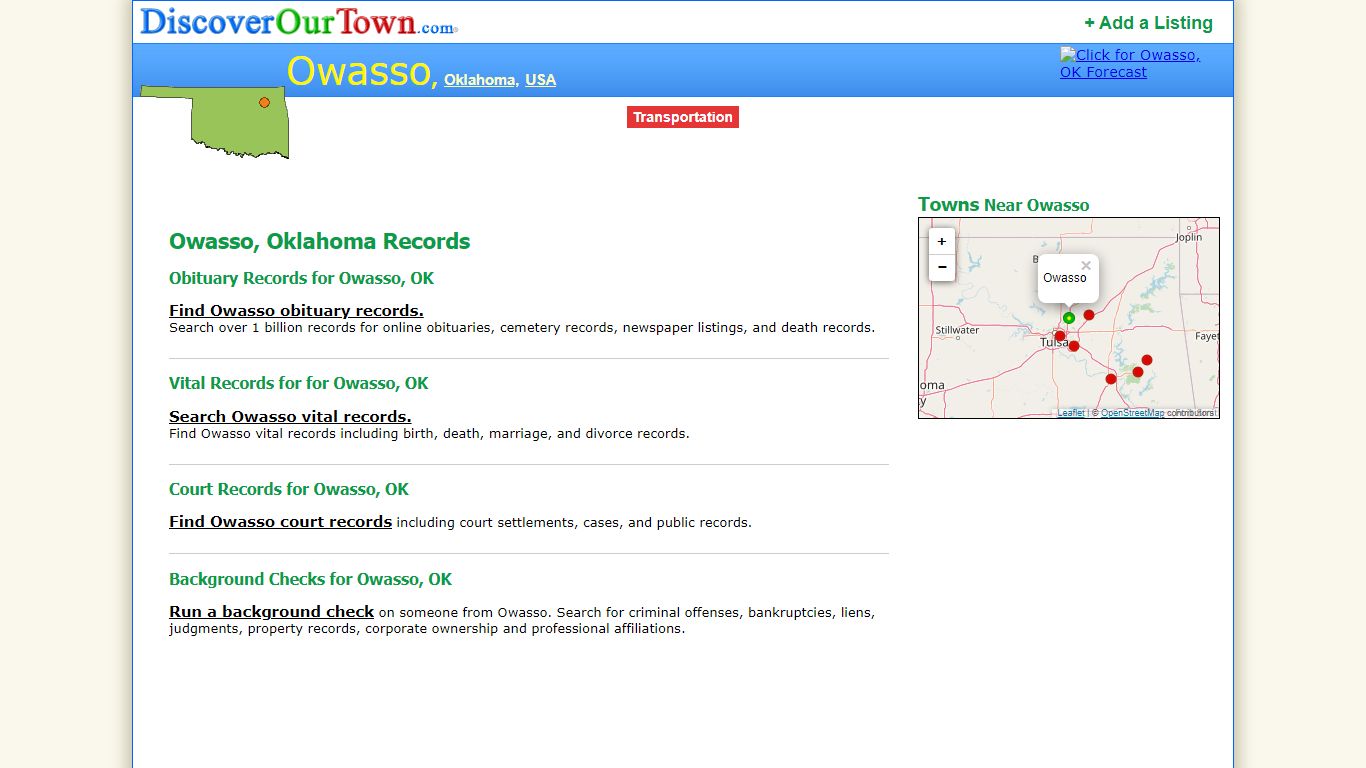Click the green Owasso map marker
Image resolution: width=1366 pixels, height=768 pixels.
click(1069, 318)
